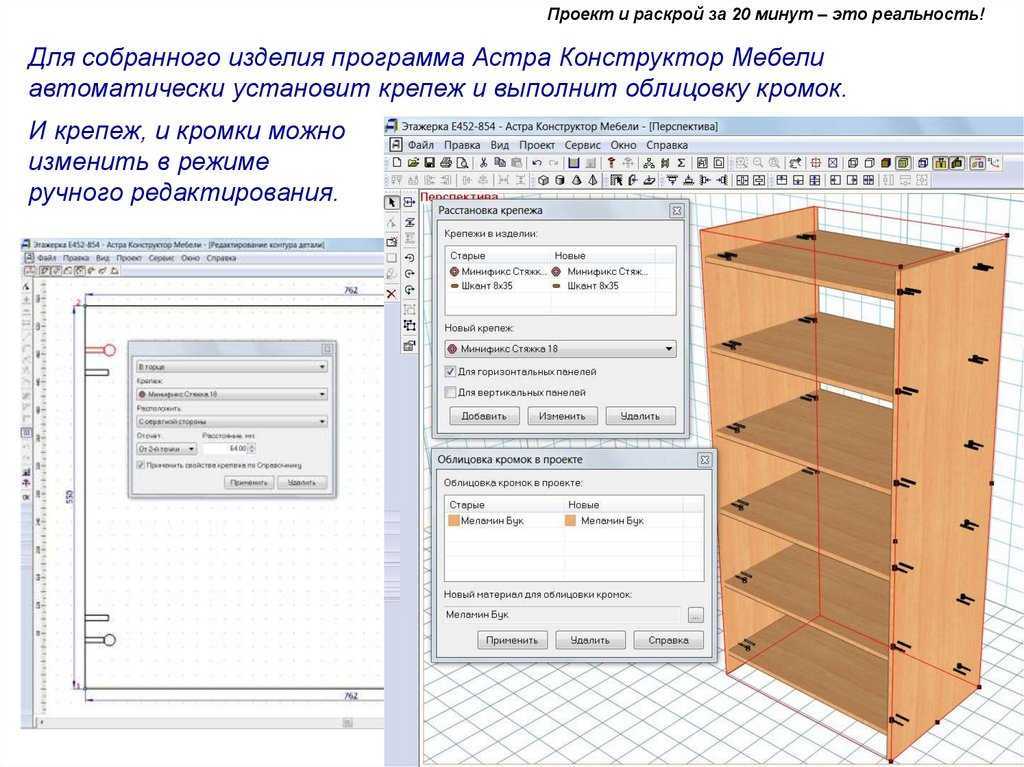Viewport: 1024px width, 767px height.
Task: Open Файл menu in contour editing window
Action: (46, 258)
